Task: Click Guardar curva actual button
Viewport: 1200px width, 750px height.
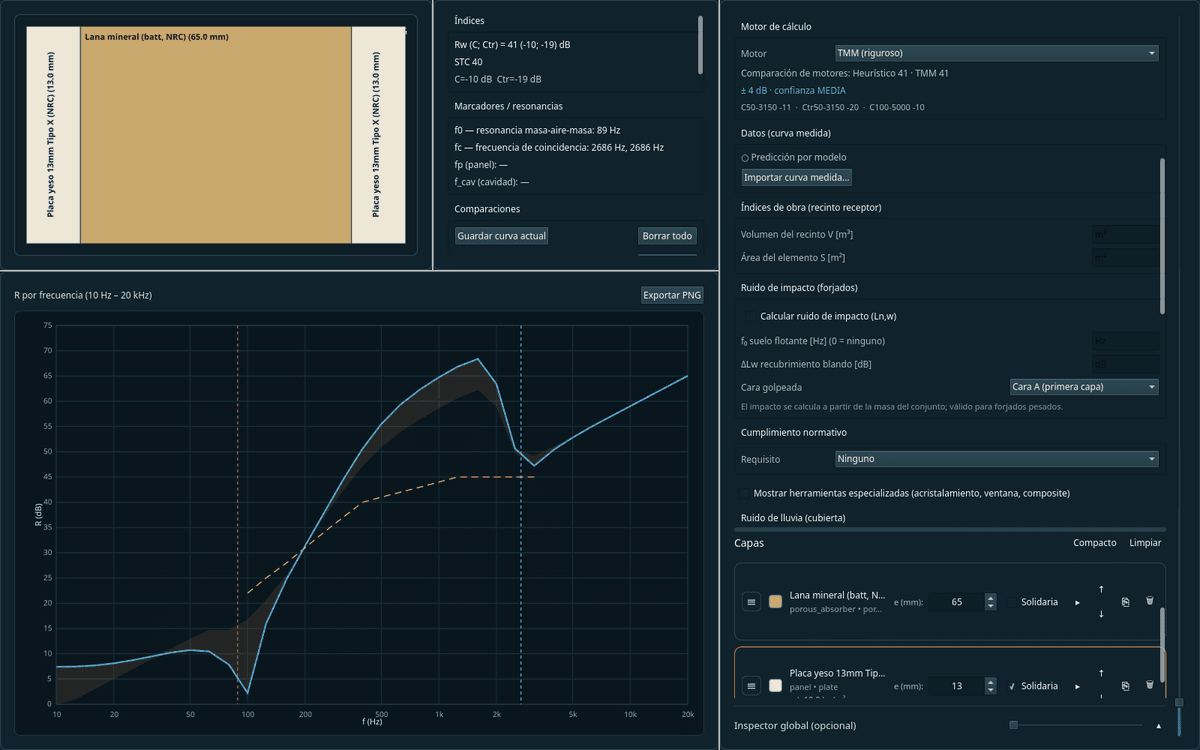Action: point(501,236)
